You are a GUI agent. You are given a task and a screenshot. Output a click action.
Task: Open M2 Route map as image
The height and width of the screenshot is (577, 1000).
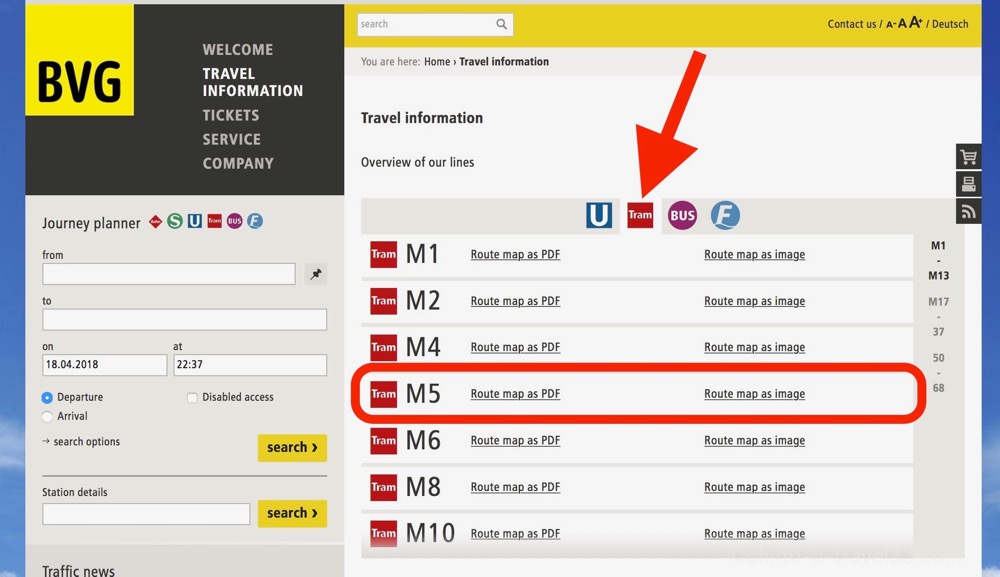click(754, 301)
